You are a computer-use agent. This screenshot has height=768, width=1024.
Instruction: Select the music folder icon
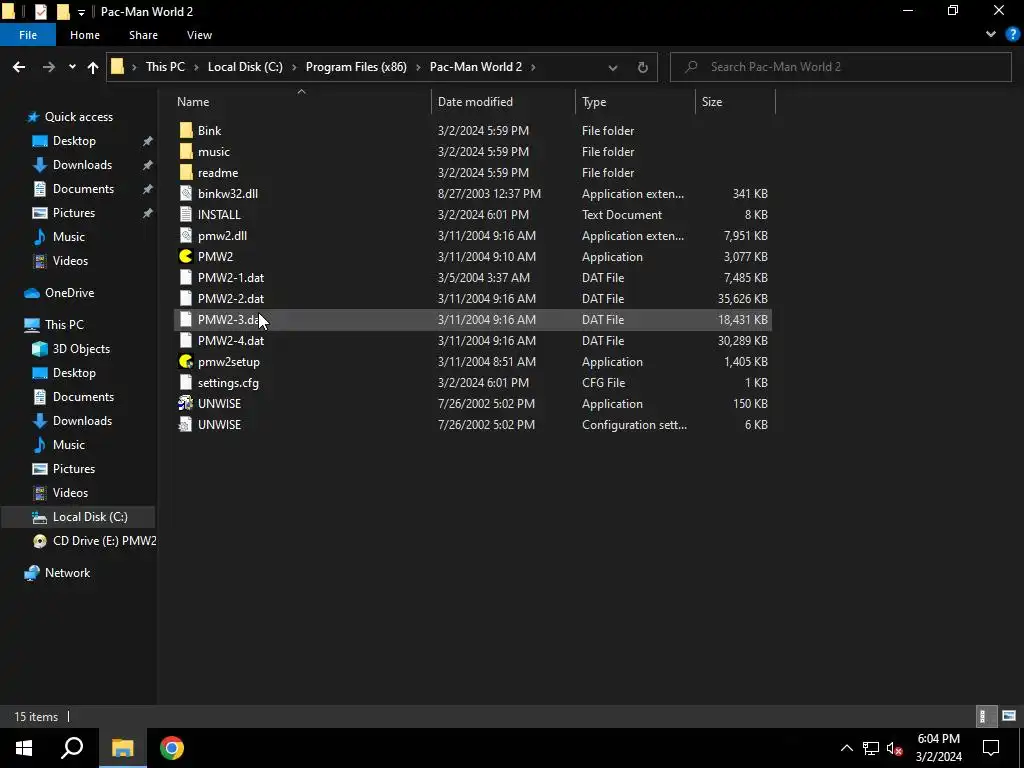coord(186,152)
